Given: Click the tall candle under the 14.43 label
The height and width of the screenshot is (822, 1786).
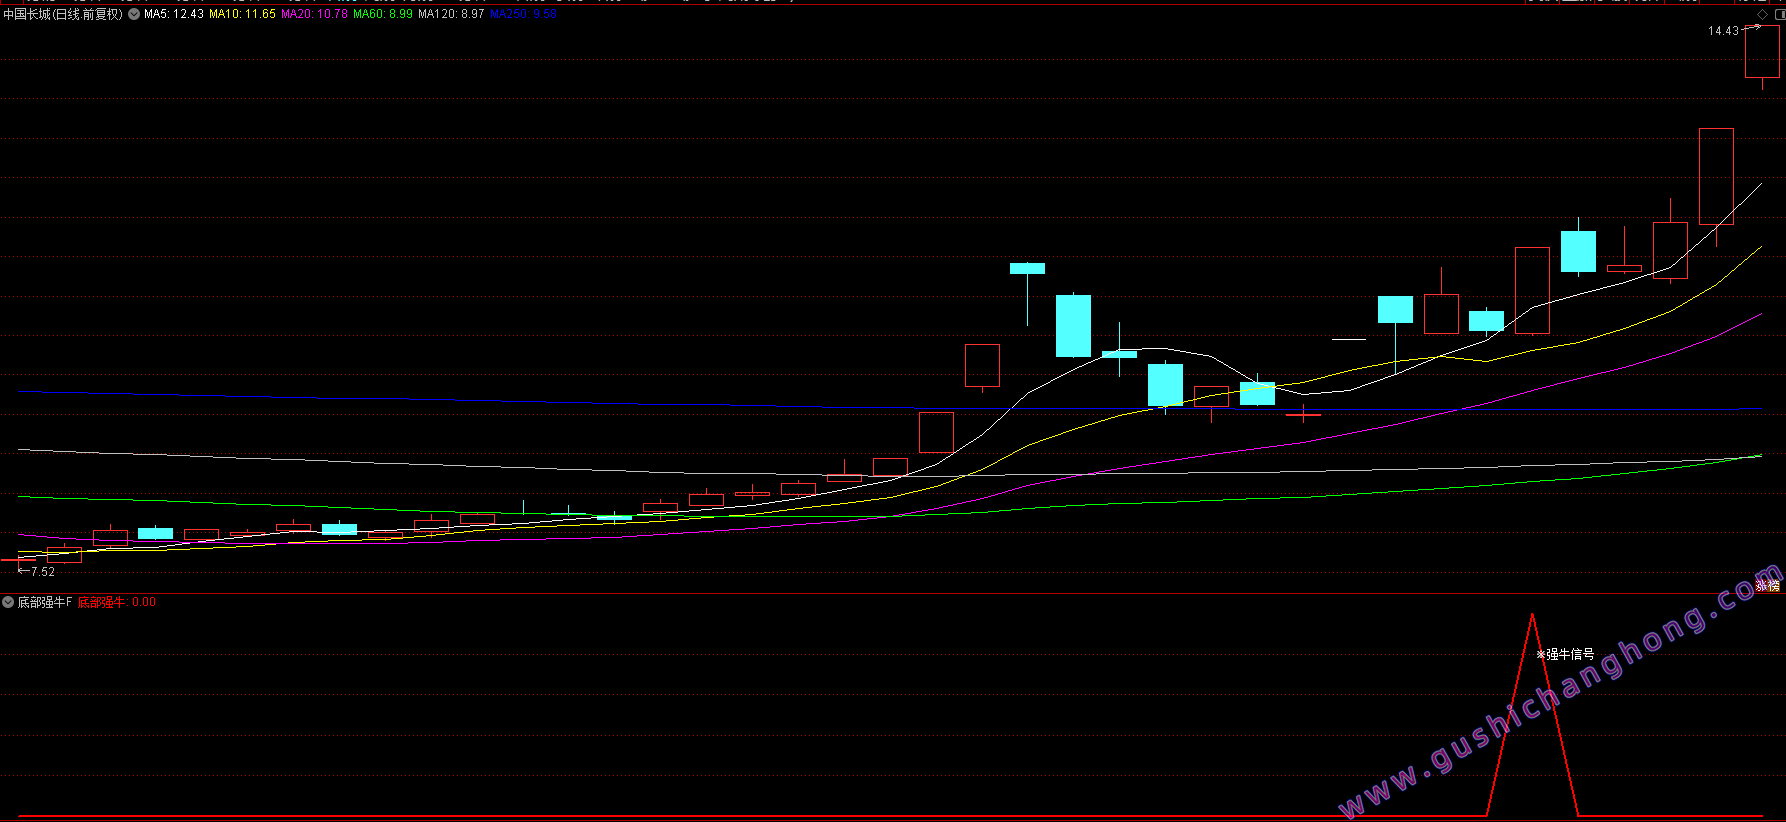Looking at the screenshot, I should (1762, 52).
